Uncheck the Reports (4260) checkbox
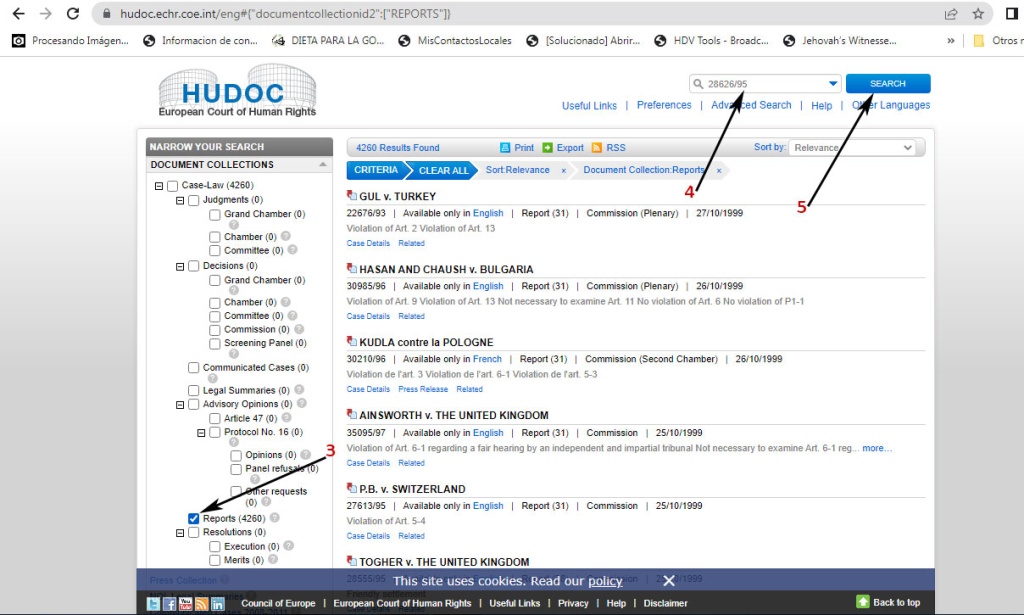 coord(193,518)
